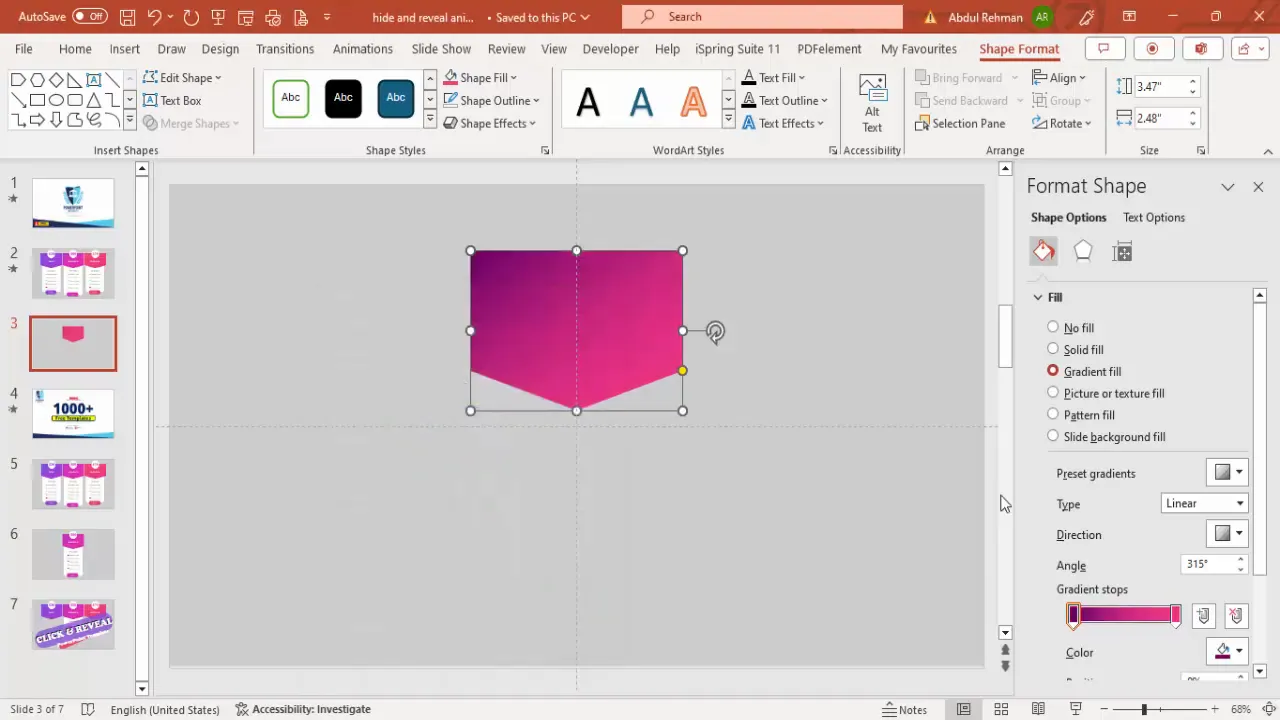Click the Save icon in title bar
The height and width of the screenshot is (720, 1280).
(127, 17)
